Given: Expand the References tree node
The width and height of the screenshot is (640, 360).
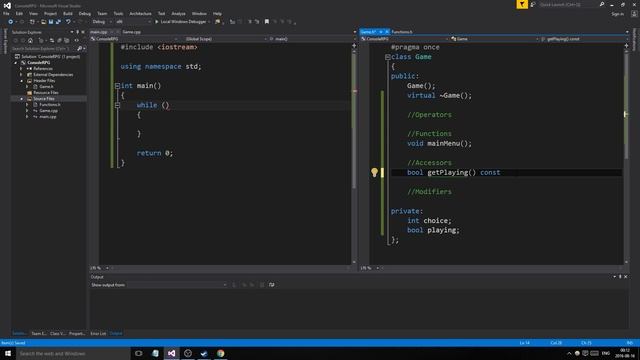Looking at the screenshot, I should click(x=22, y=69).
